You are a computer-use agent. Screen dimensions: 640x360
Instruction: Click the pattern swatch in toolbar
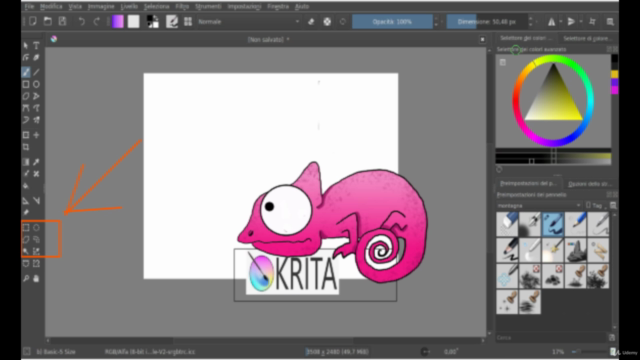click(x=133, y=22)
